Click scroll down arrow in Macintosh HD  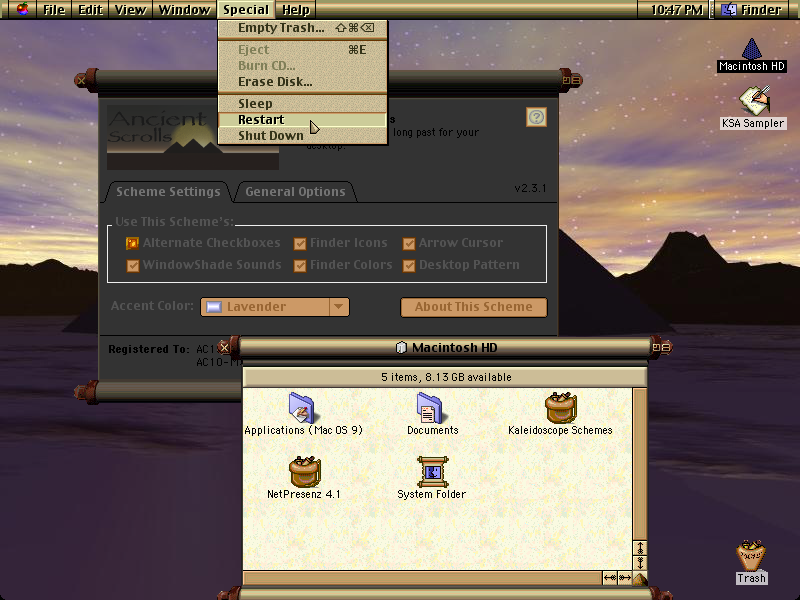[640, 563]
